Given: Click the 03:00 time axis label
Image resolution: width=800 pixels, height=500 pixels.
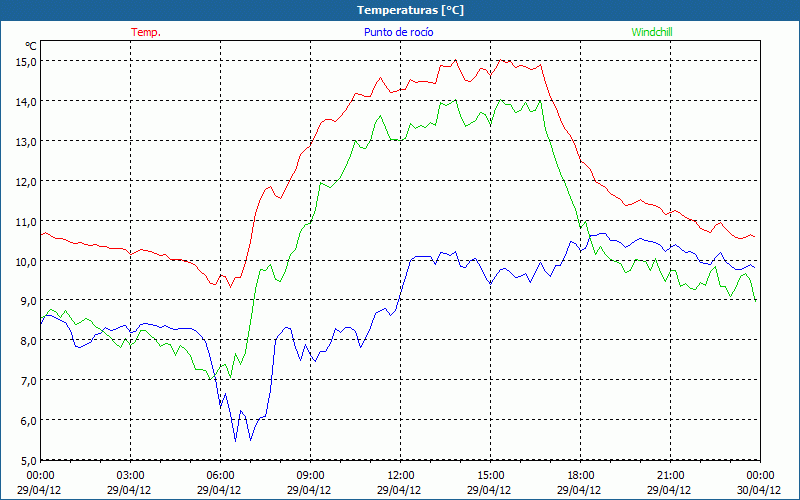Looking at the screenshot, I should [x=131, y=476].
